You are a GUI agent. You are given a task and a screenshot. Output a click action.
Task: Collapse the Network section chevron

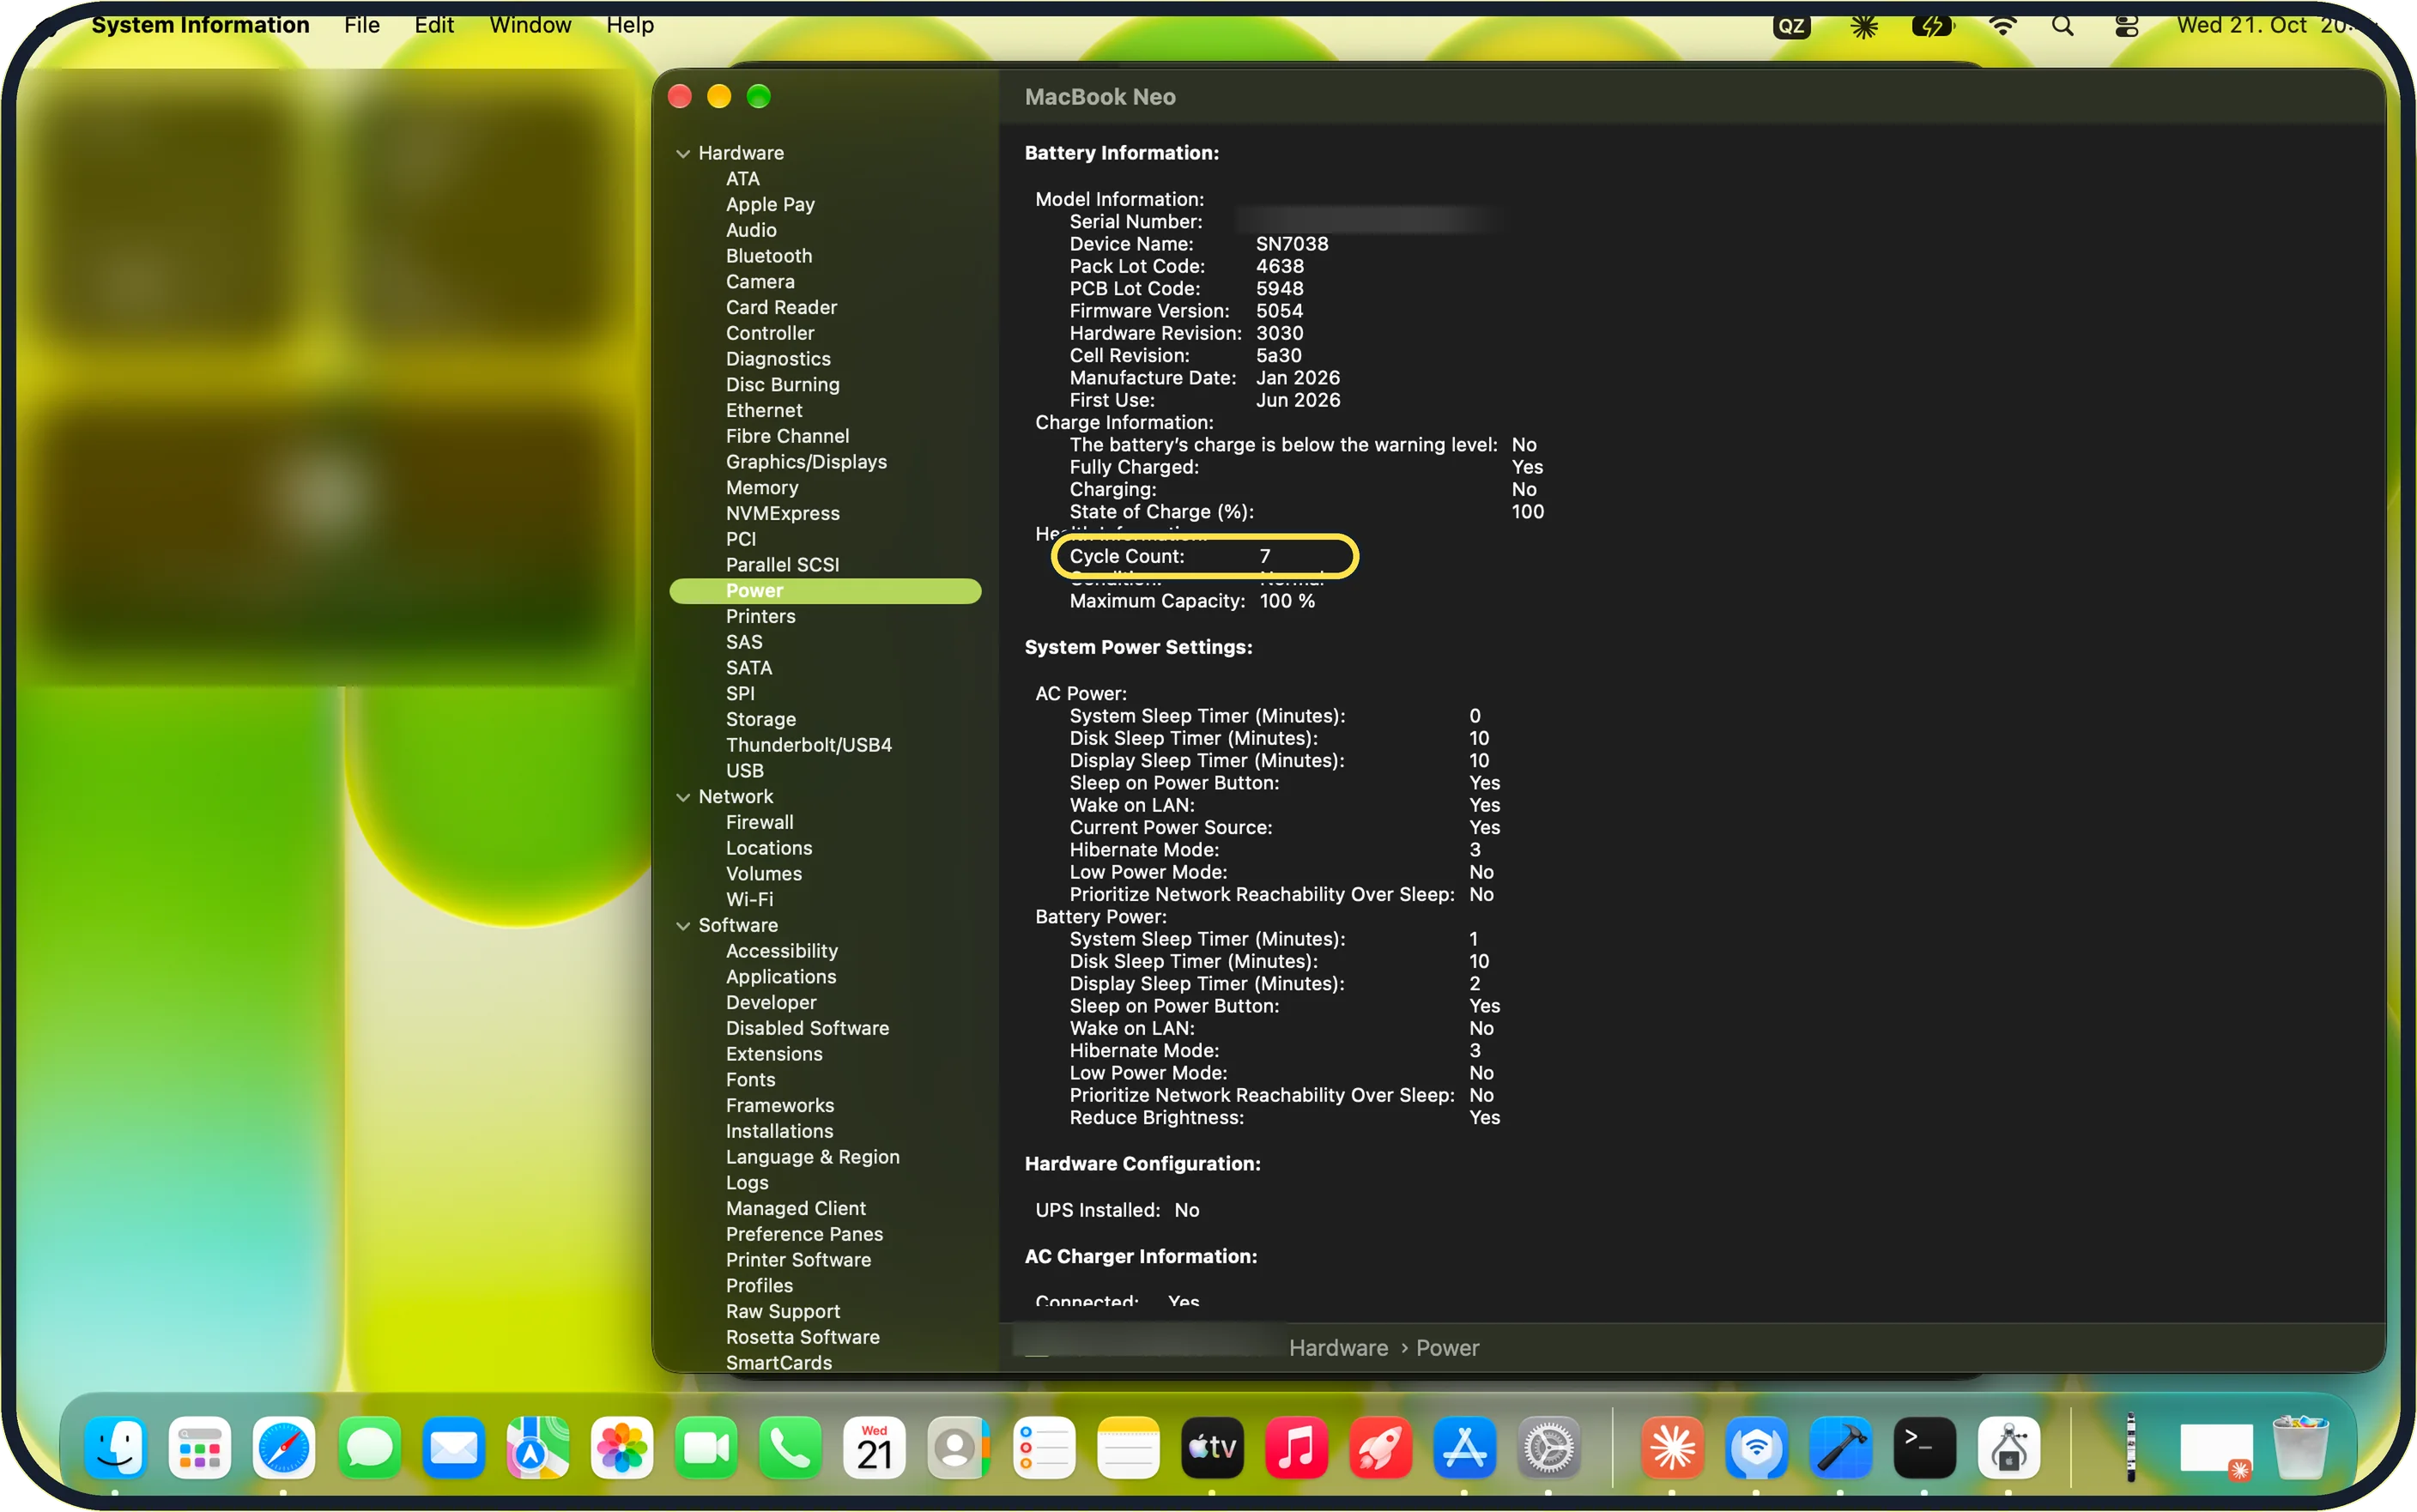coord(683,797)
